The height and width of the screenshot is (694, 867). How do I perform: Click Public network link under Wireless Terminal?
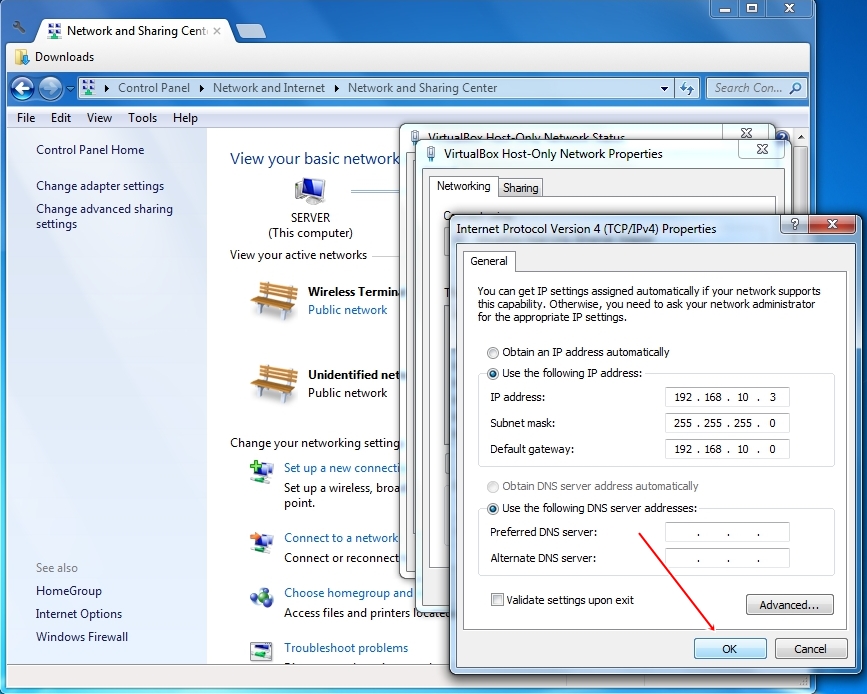(347, 310)
